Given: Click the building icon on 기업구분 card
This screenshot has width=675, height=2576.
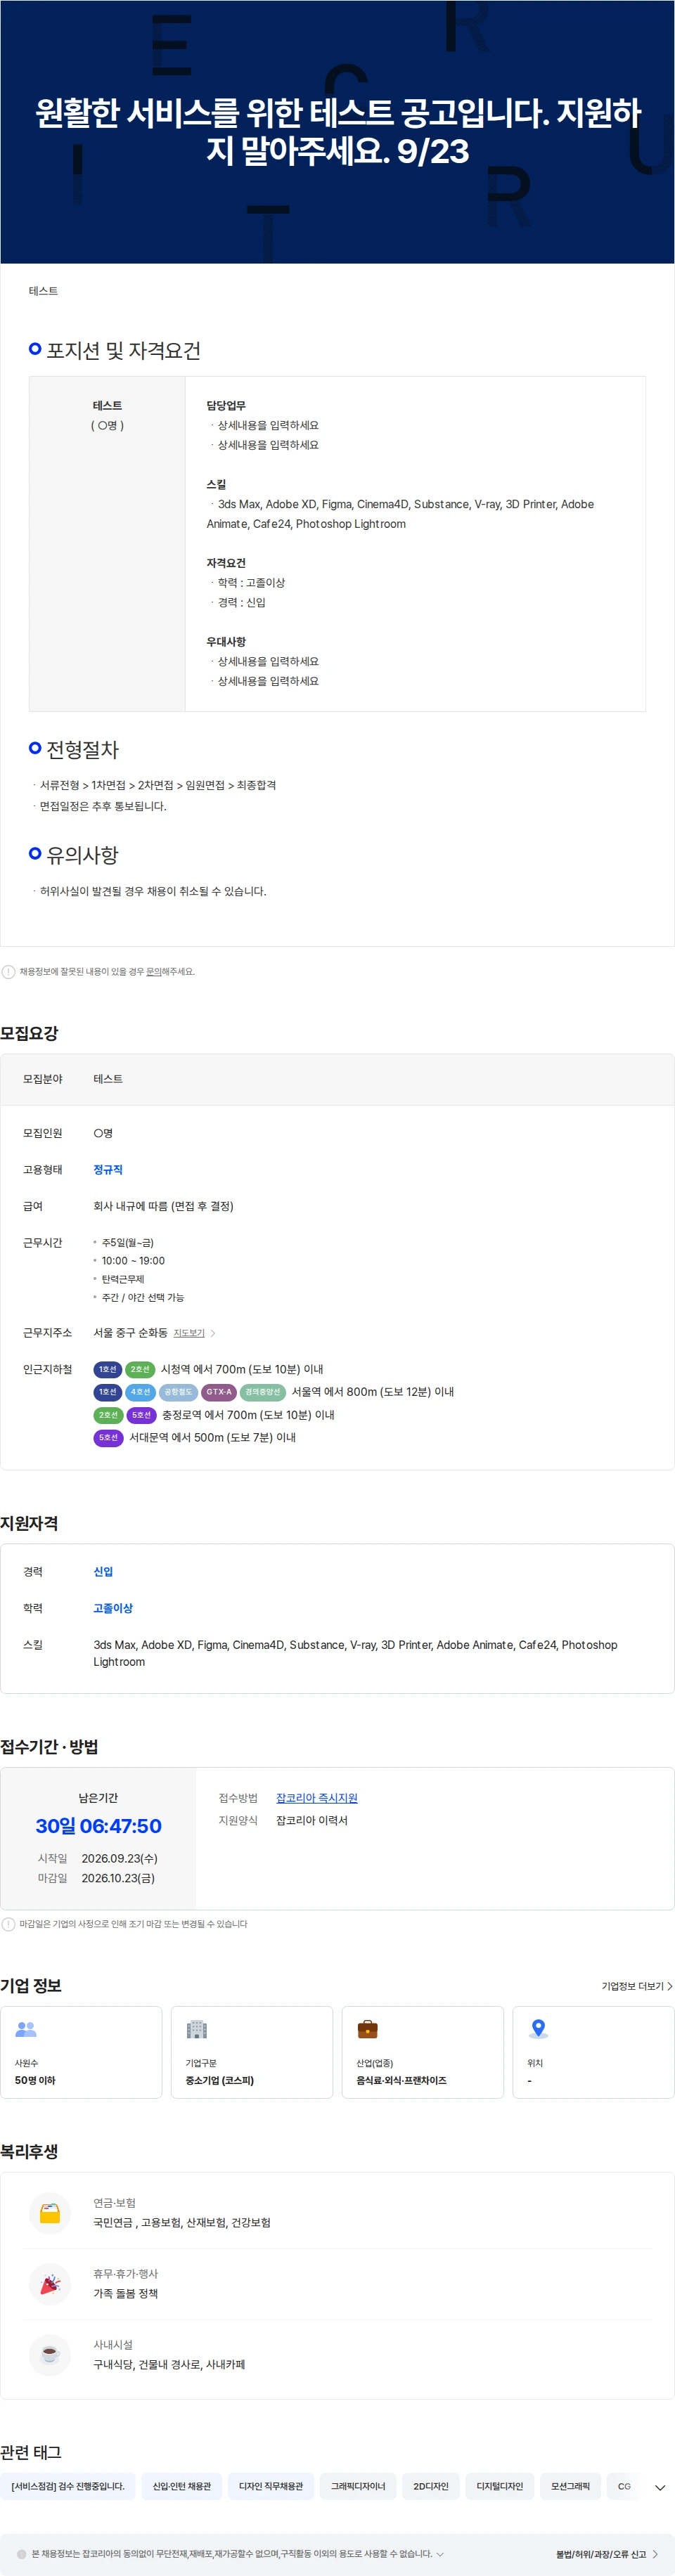Looking at the screenshot, I should click(x=197, y=2029).
